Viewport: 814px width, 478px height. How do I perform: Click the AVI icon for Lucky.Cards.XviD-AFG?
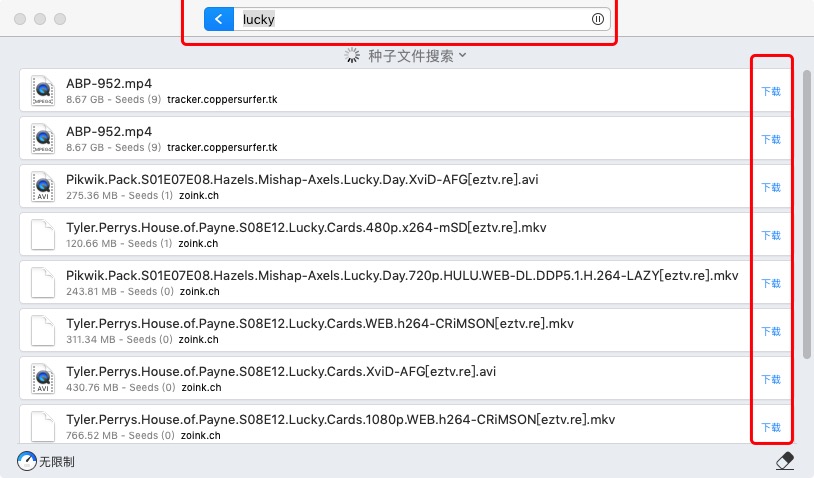(43, 378)
